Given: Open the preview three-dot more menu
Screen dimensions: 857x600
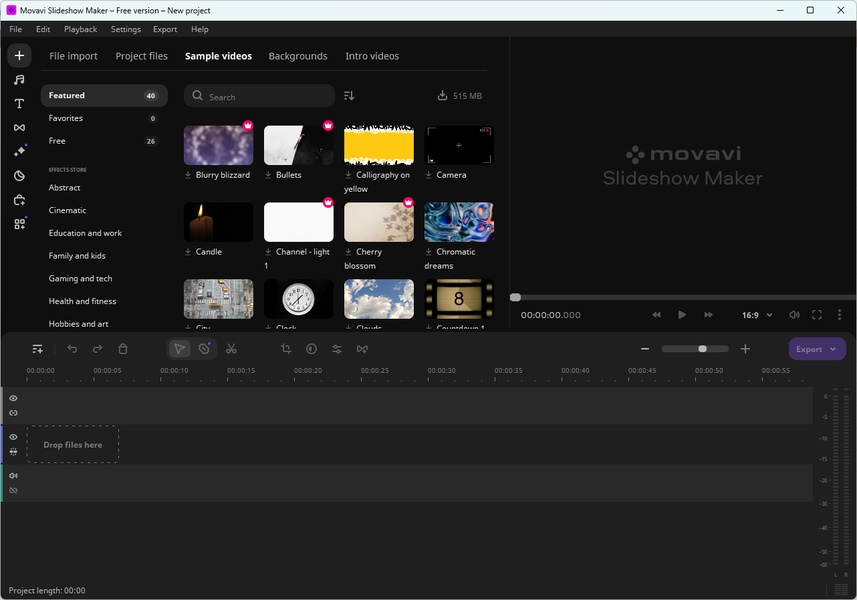Looking at the screenshot, I should pos(840,315).
